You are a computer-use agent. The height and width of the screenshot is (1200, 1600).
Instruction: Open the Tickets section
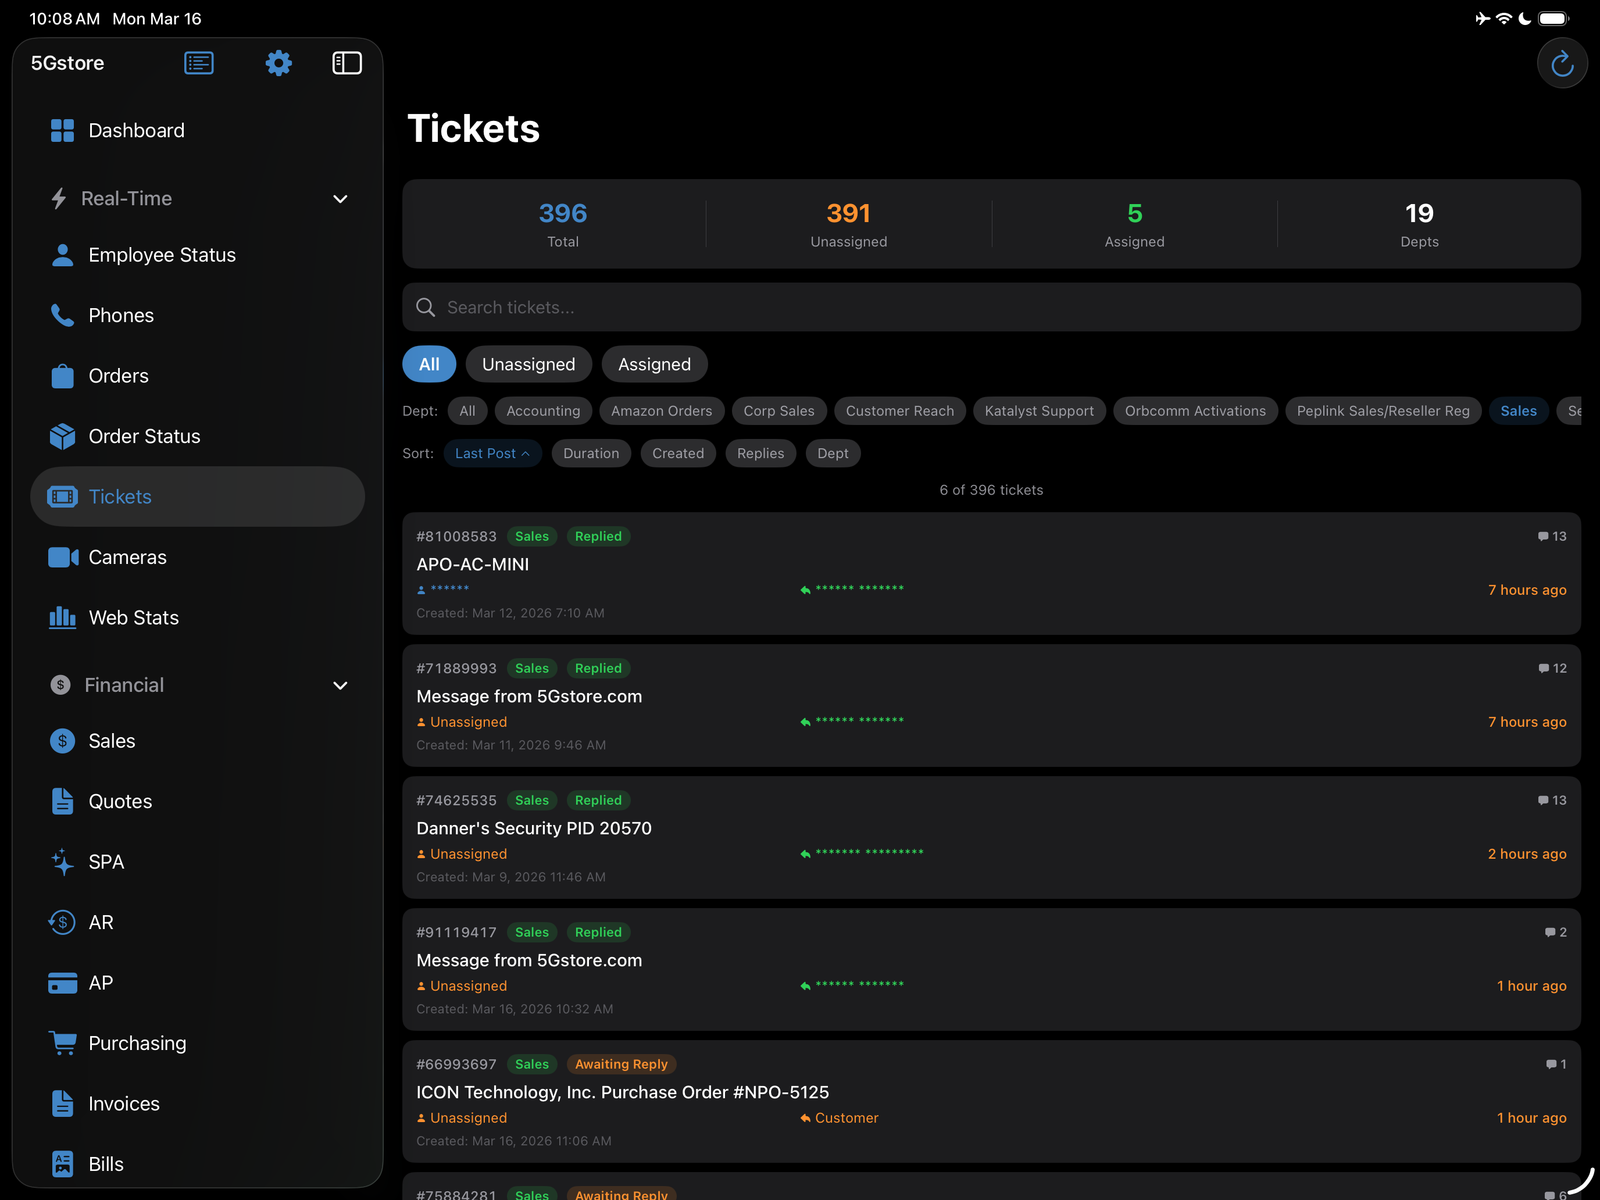(x=119, y=496)
